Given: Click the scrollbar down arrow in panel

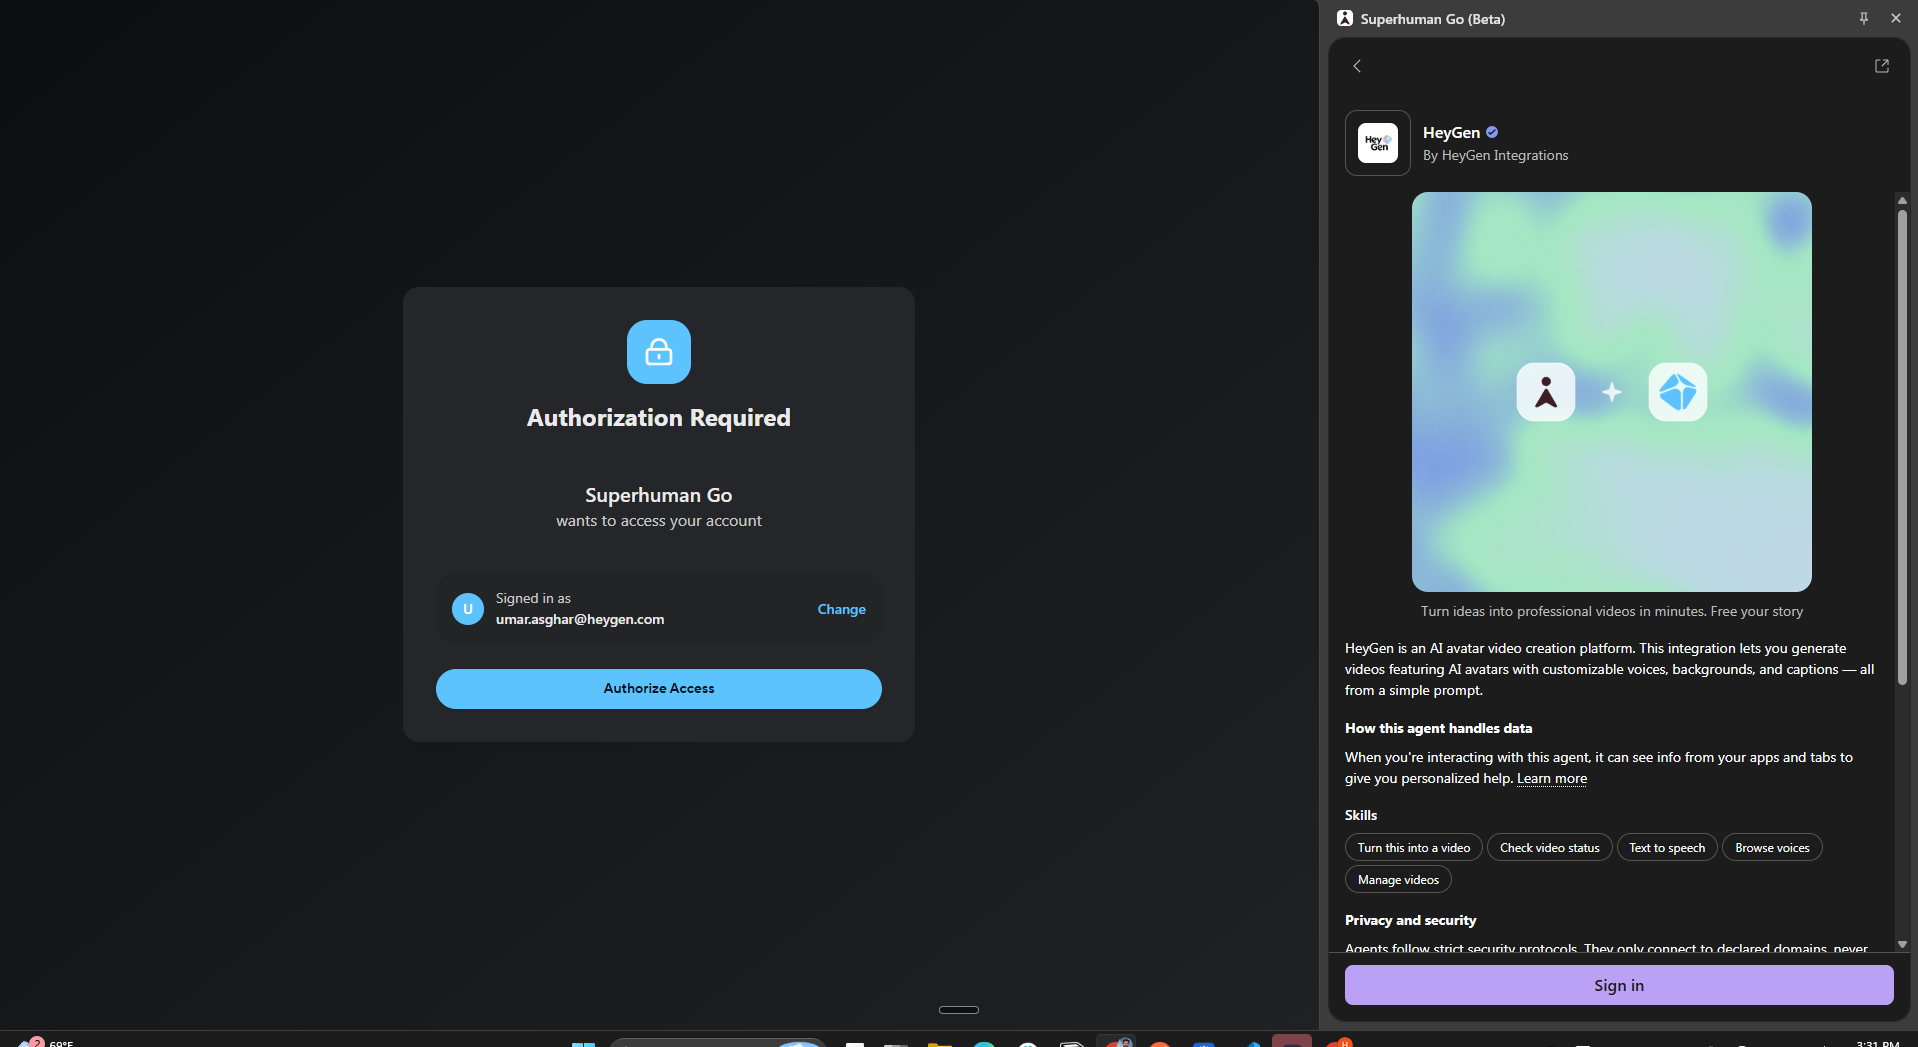Looking at the screenshot, I should (1902, 944).
